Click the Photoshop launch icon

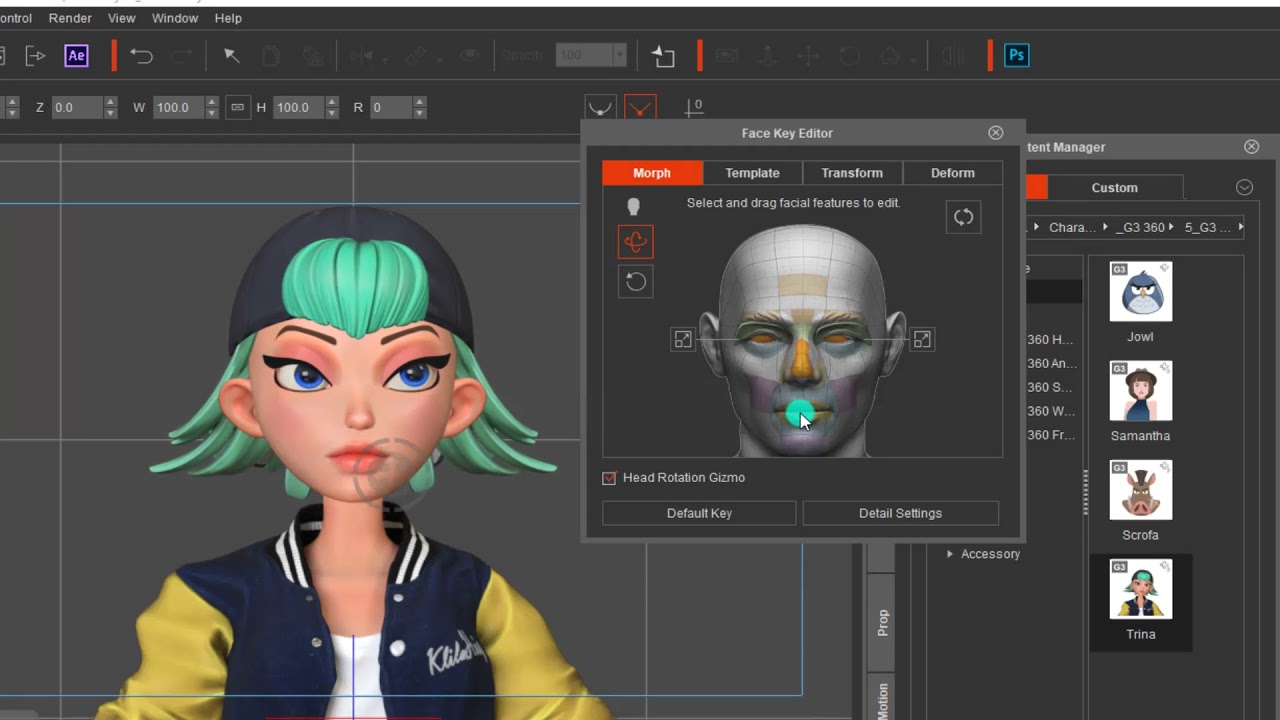1016,56
